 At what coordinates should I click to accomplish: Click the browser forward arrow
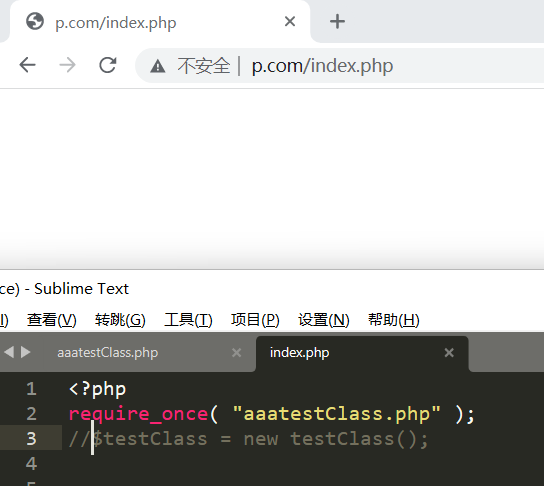[x=67, y=65]
